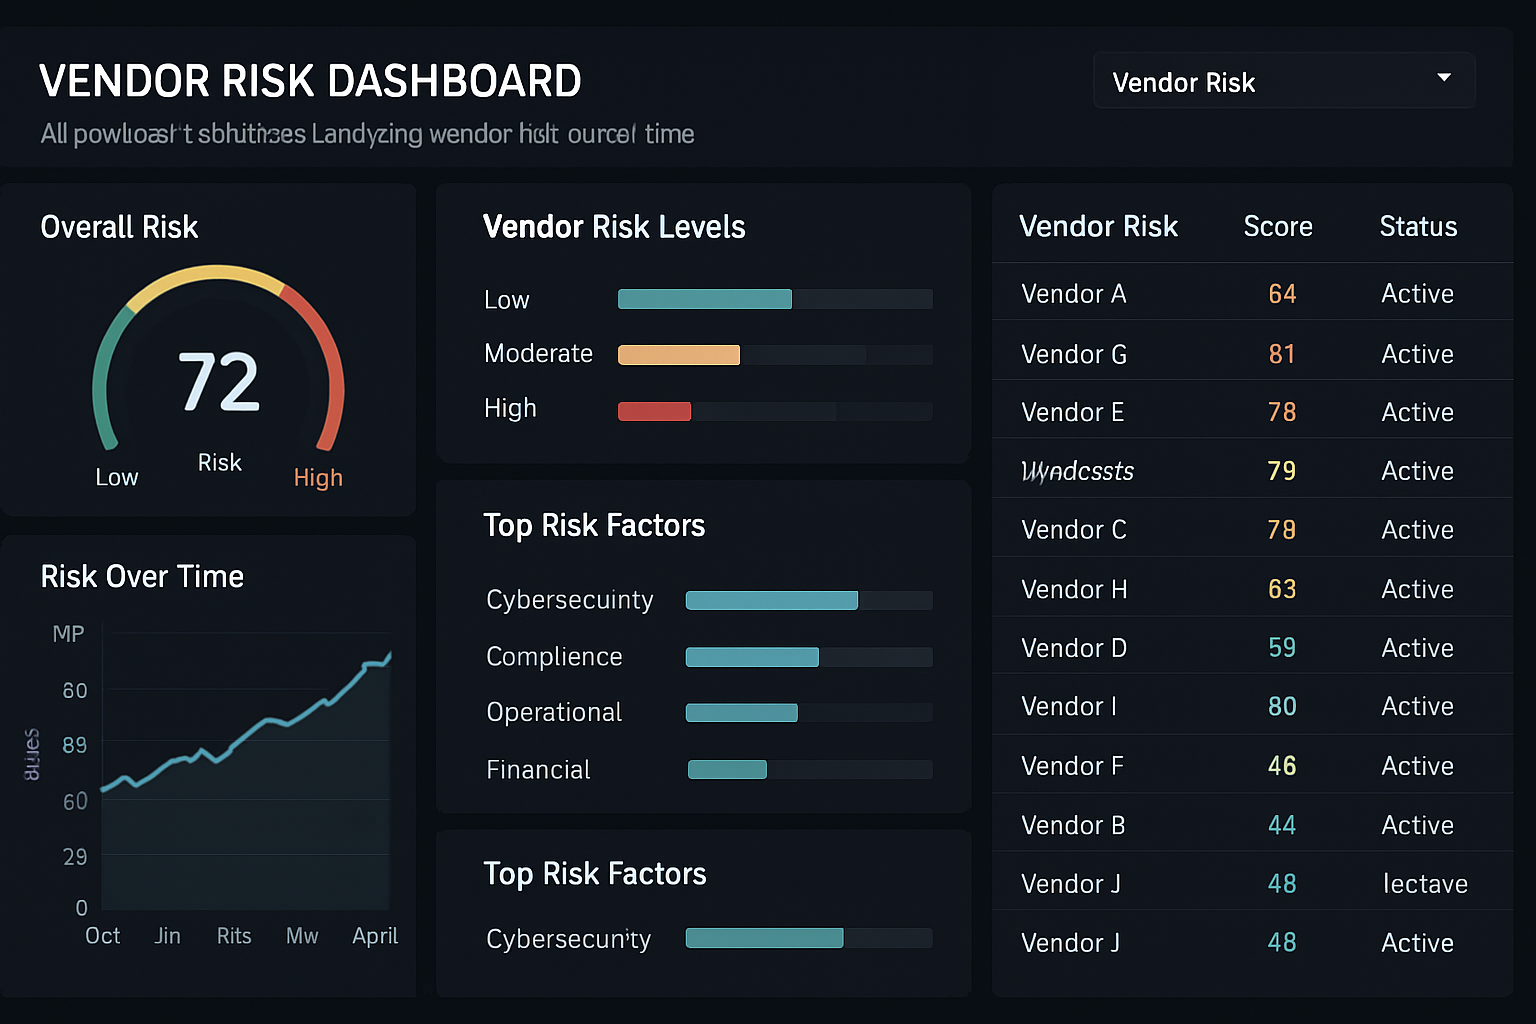Click the Compliance risk factor bar
The height and width of the screenshot is (1024, 1536).
752,656
